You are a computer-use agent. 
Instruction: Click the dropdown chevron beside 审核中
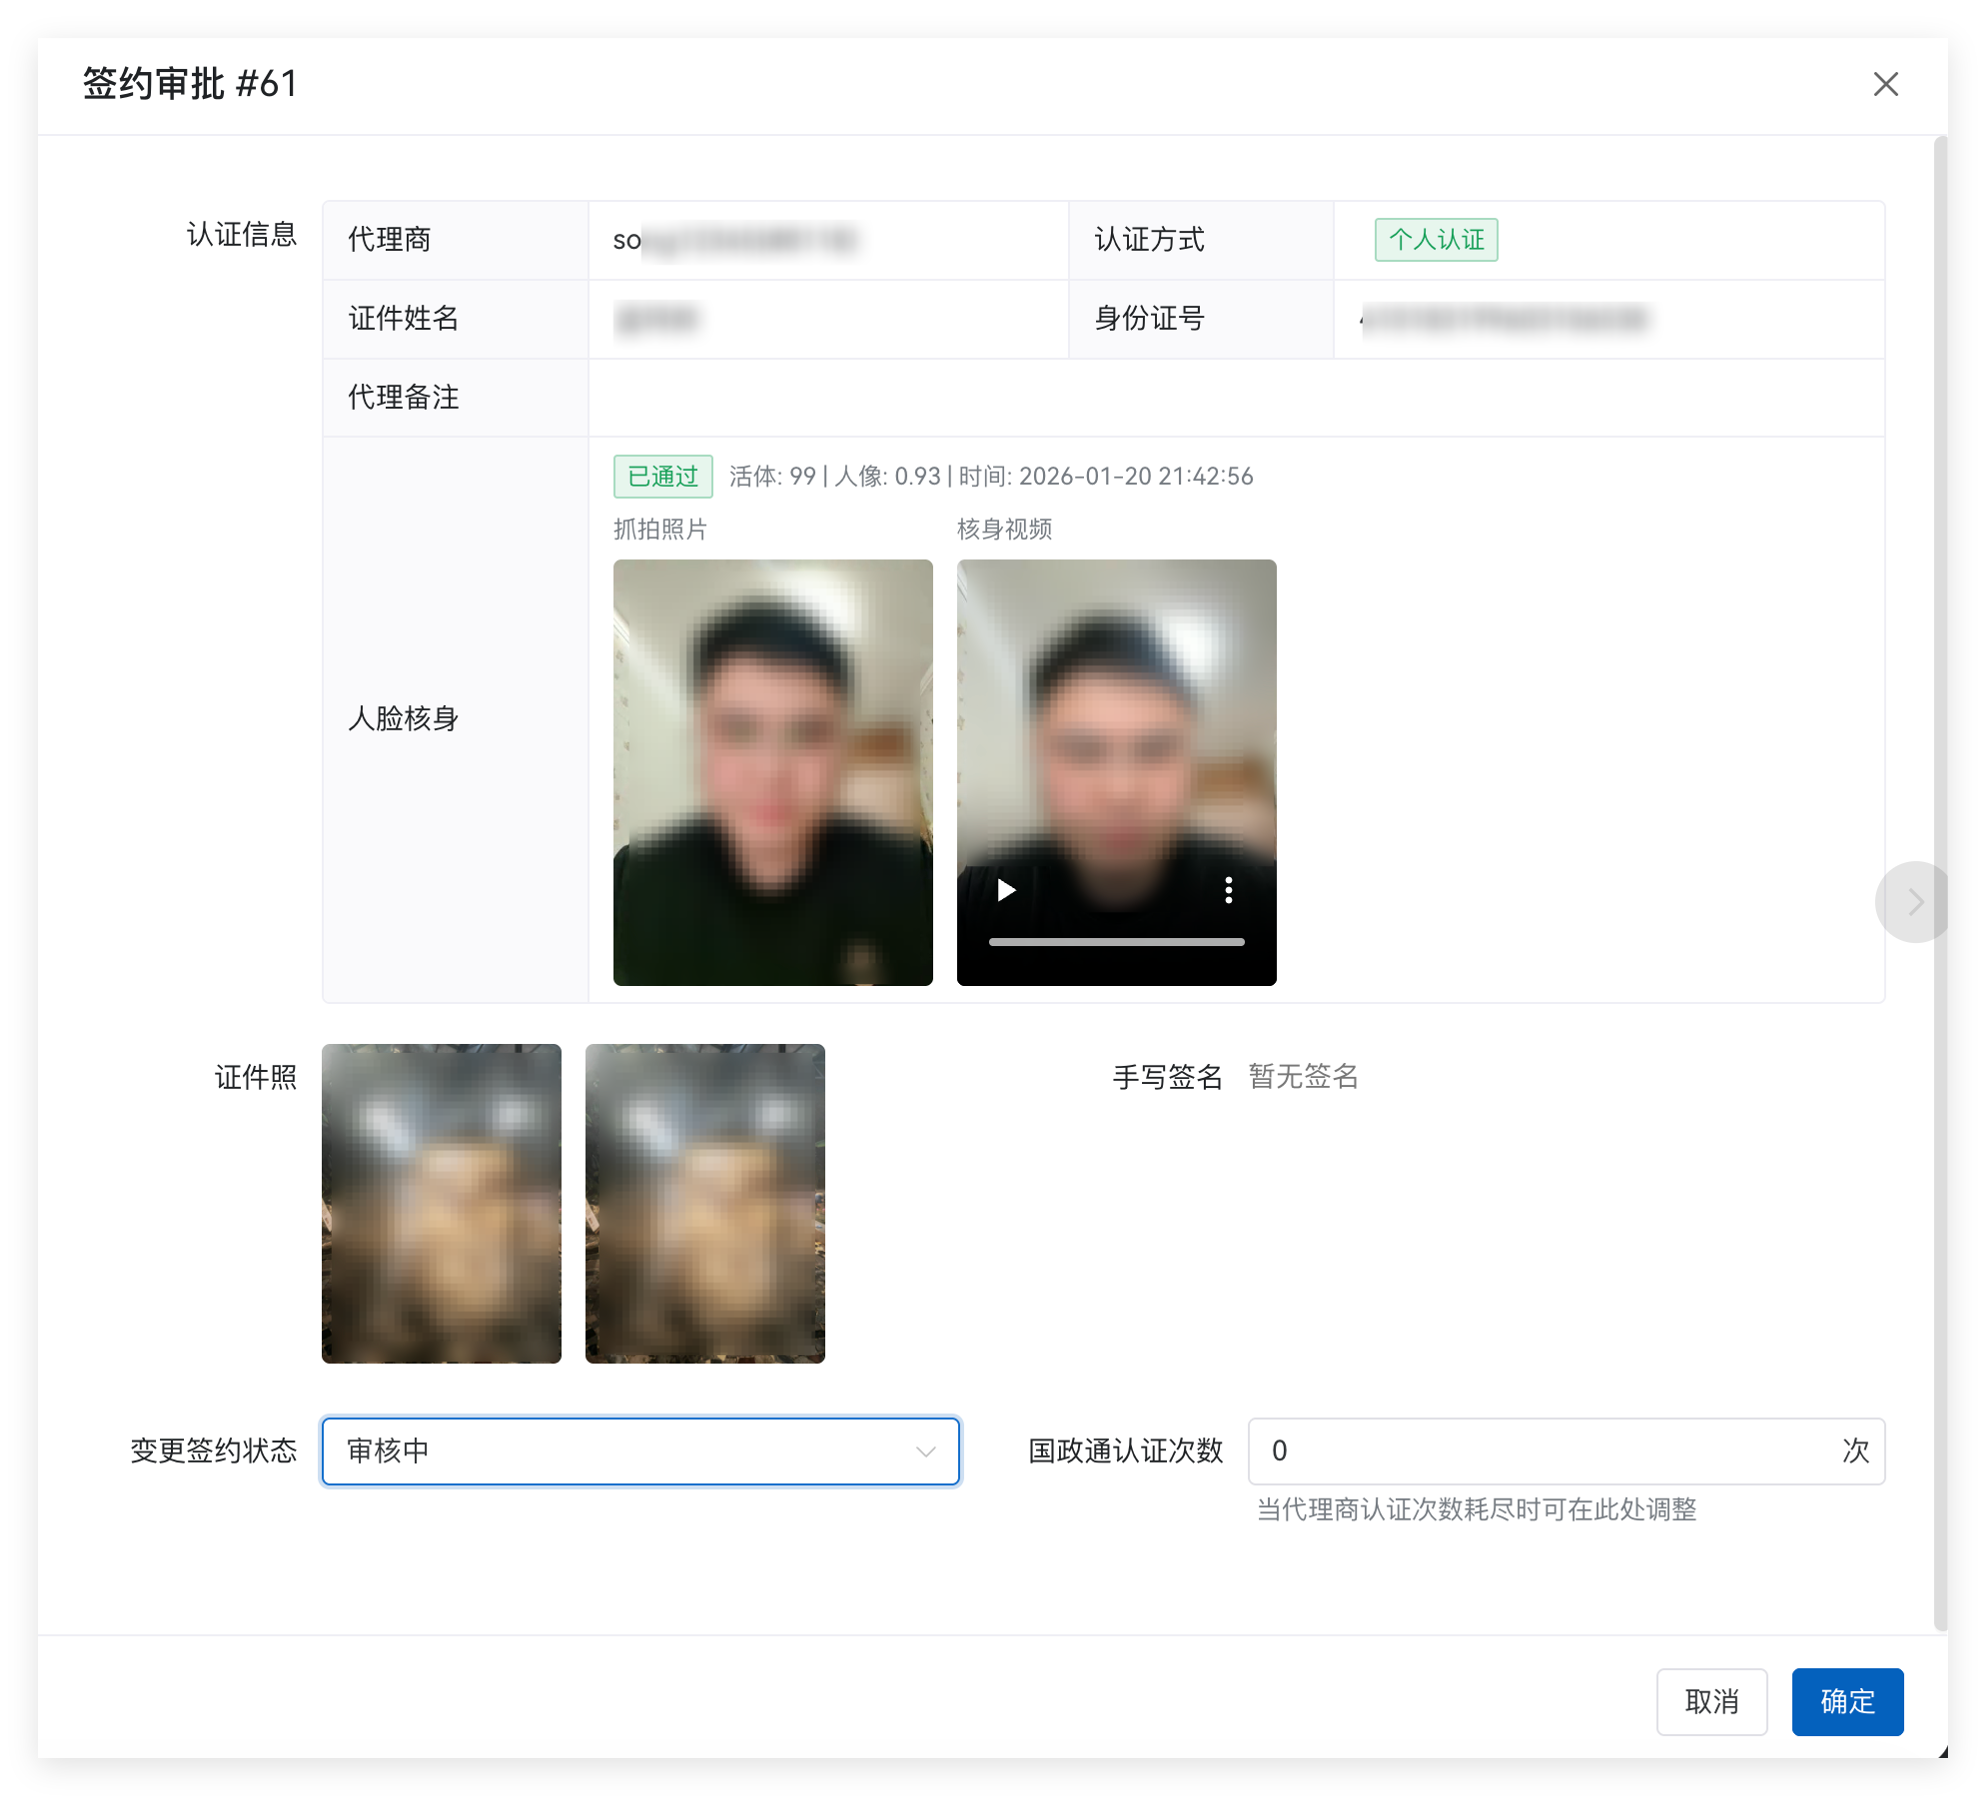[x=926, y=1451]
